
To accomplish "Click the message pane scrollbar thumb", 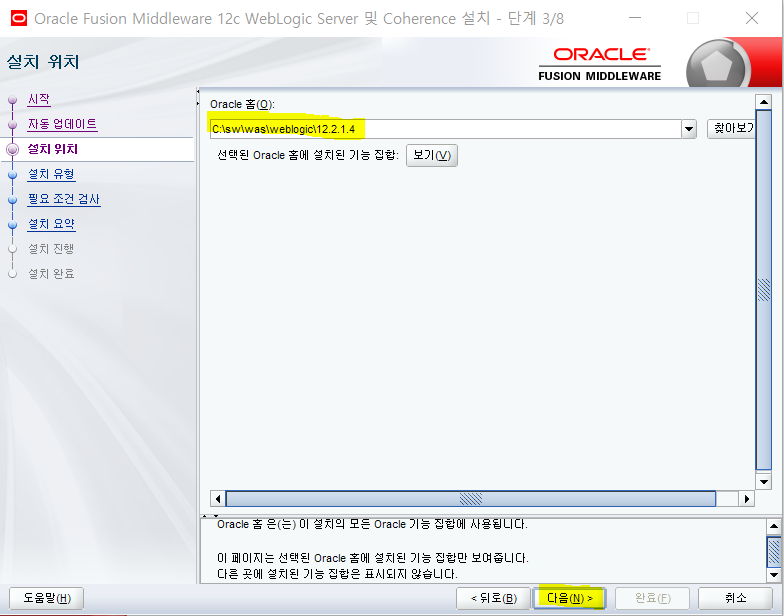I will [774, 552].
